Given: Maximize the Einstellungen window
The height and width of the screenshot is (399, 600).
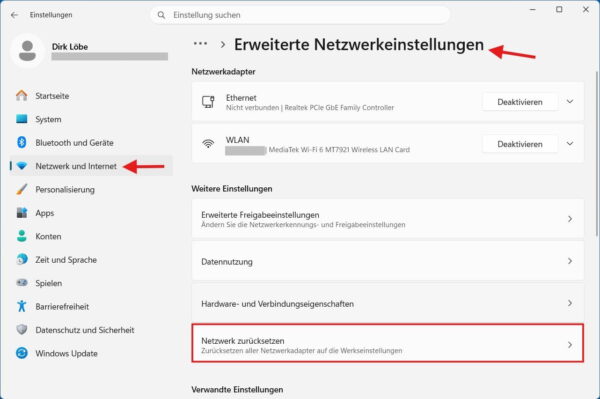Looking at the screenshot, I should coord(559,10).
